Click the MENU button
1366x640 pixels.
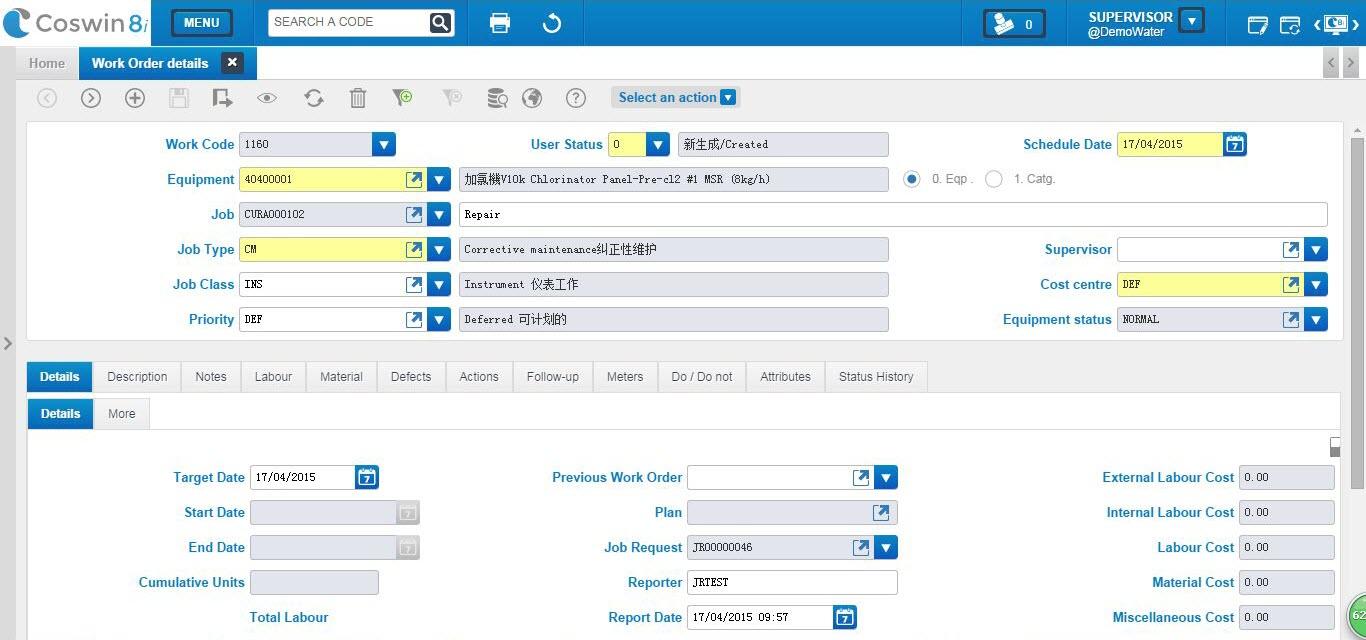(202, 23)
